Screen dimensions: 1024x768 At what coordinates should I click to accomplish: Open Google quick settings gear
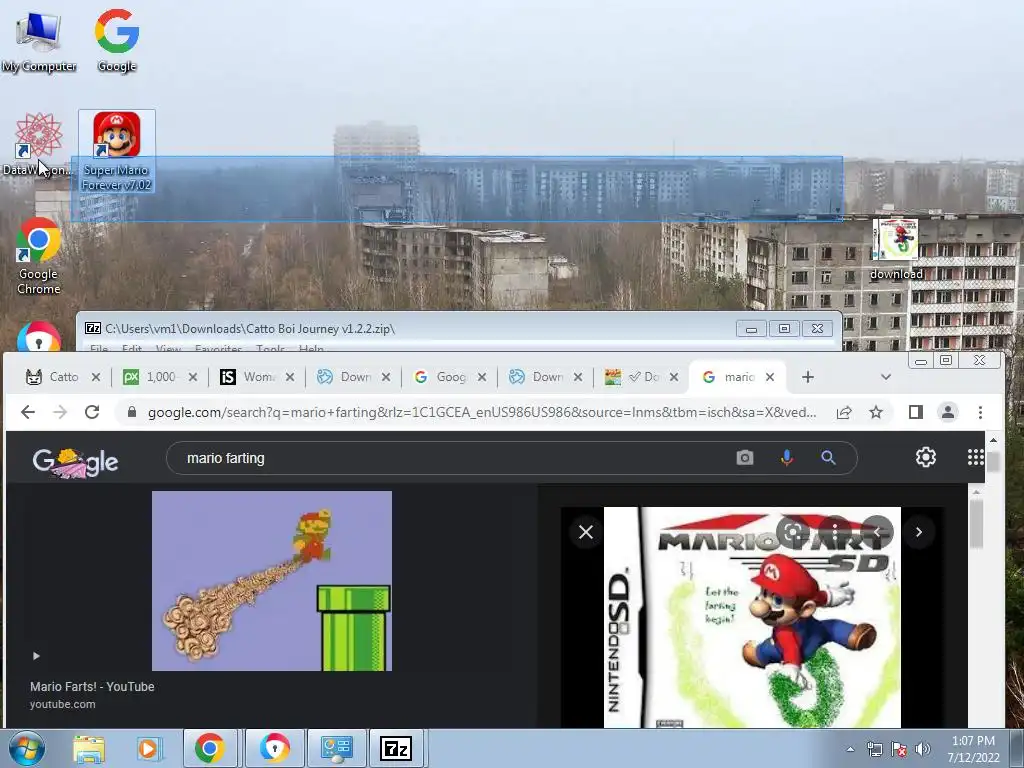coord(925,457)
